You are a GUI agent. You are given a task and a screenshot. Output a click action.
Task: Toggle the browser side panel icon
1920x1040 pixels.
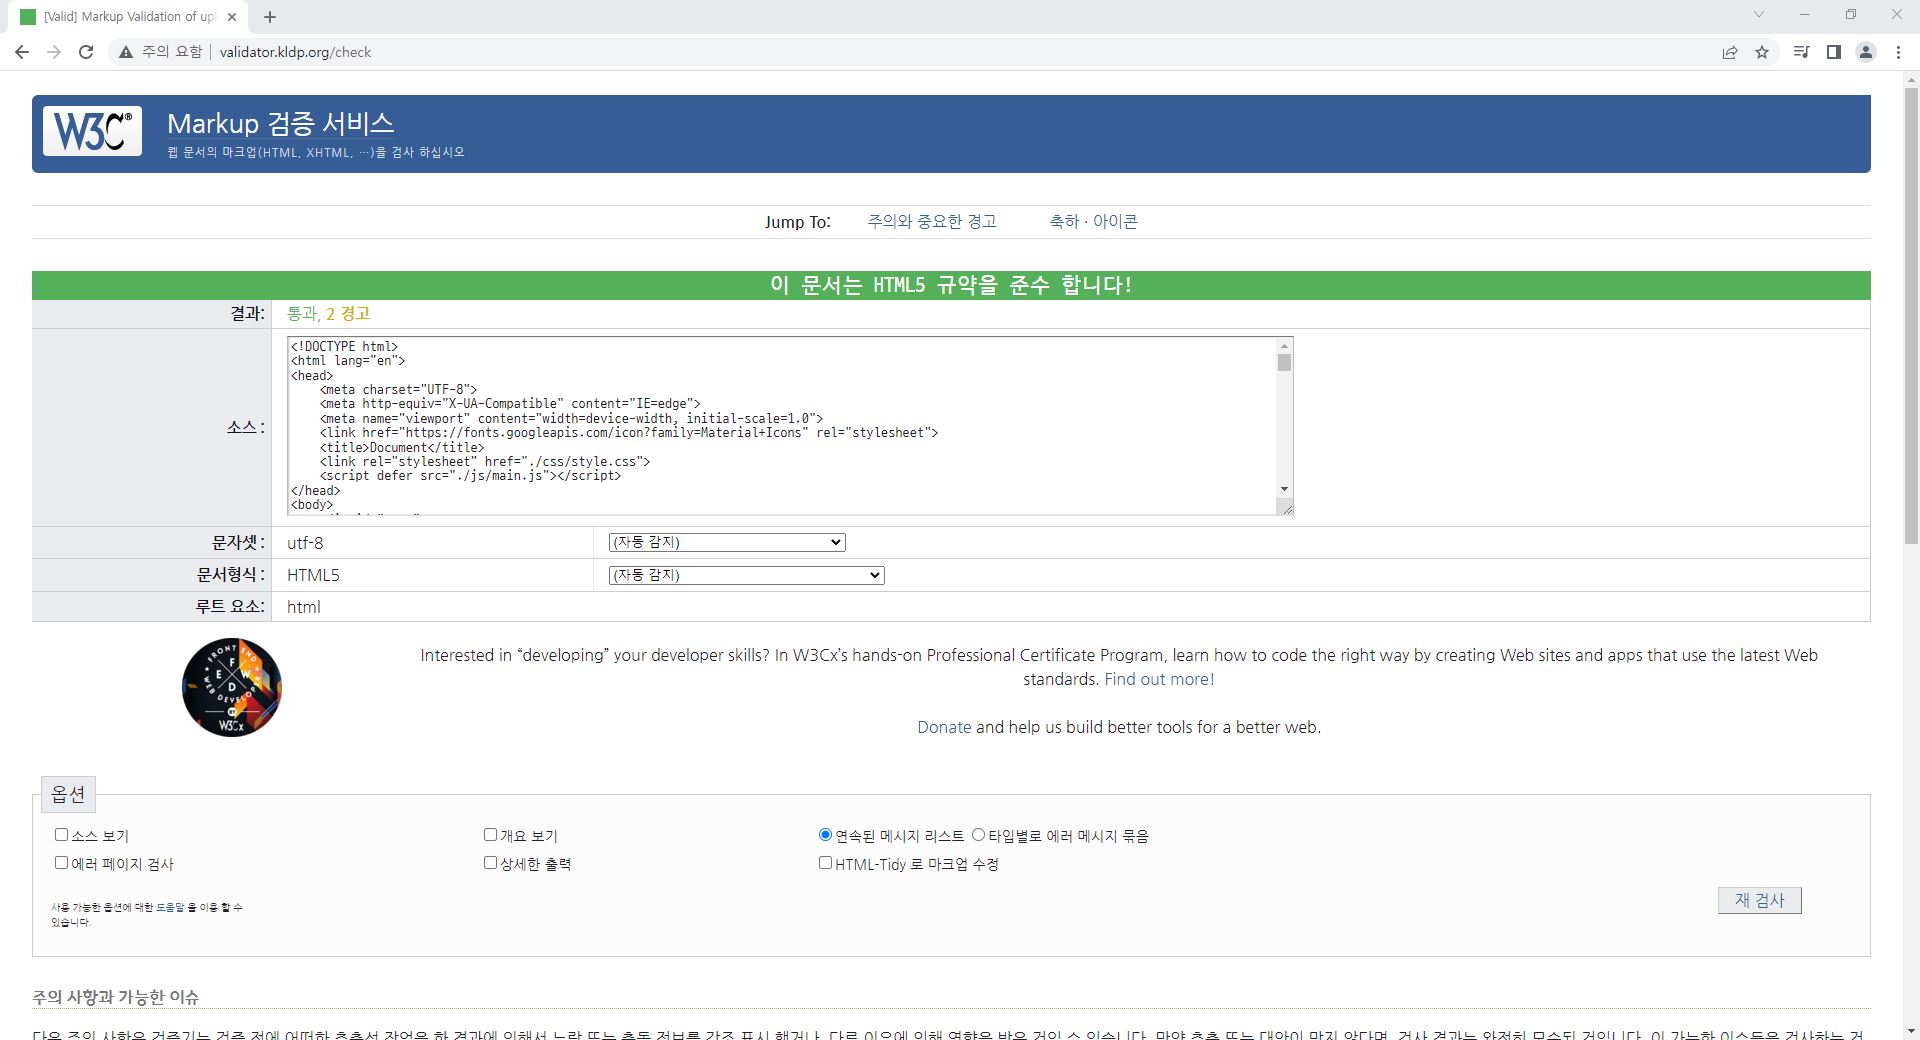point(1834,52)
